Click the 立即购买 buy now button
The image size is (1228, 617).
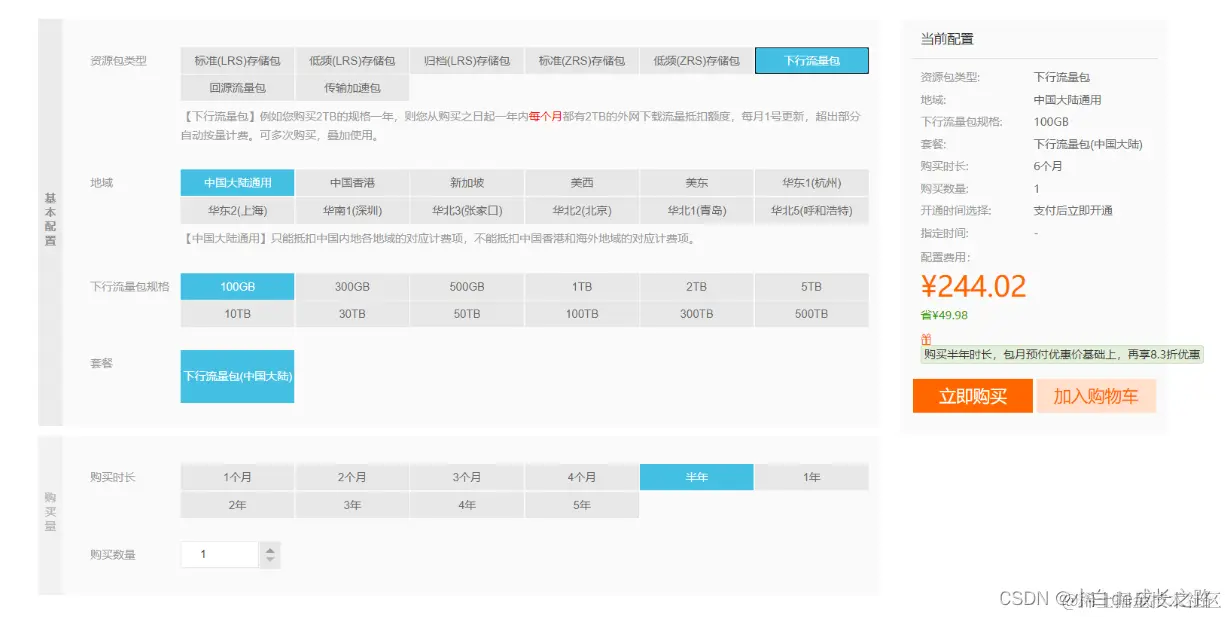[972, 396]
